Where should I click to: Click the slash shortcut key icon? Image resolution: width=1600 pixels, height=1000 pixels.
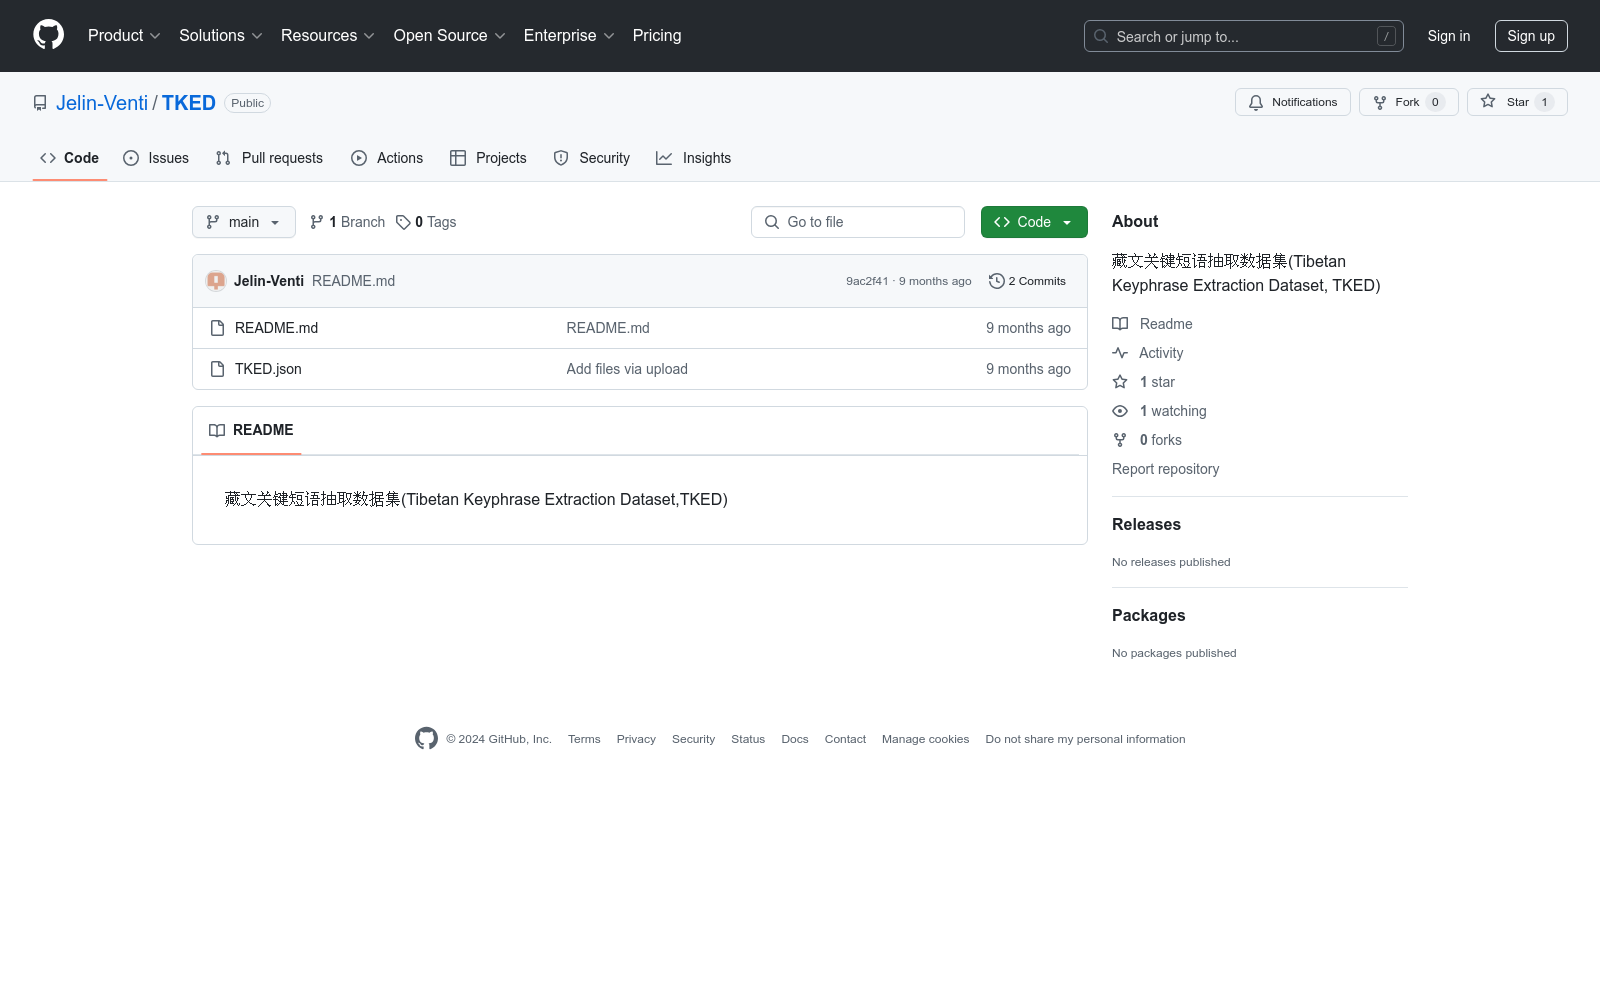1386,36
